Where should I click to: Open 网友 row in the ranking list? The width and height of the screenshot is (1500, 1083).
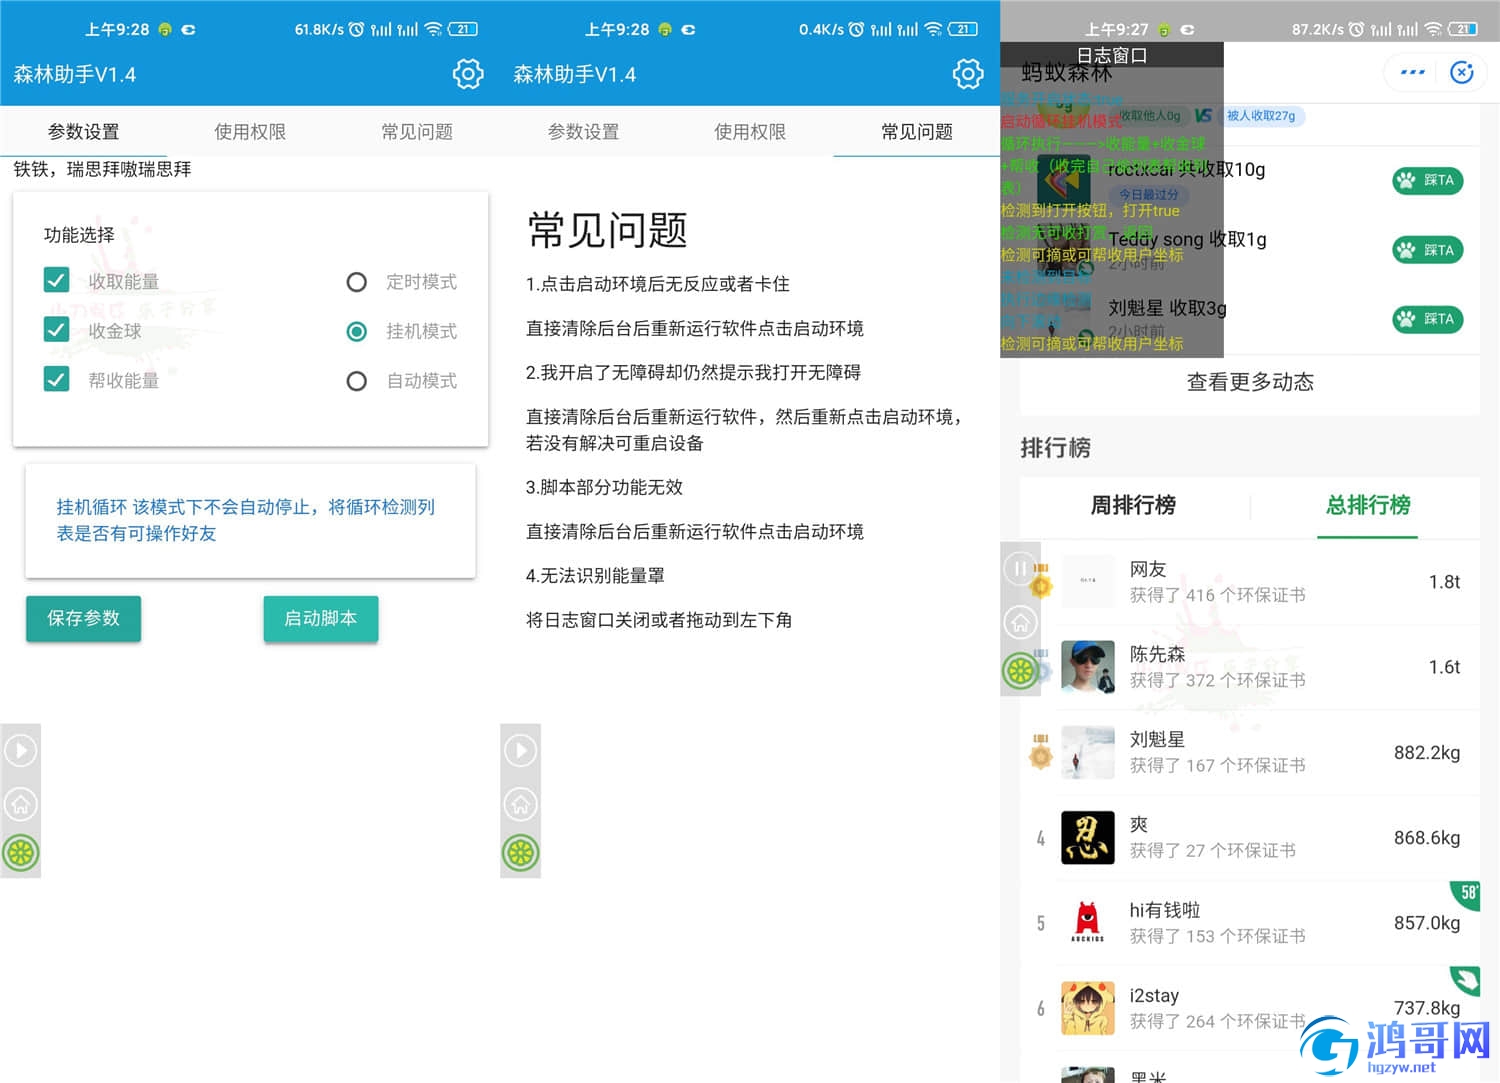1250,582
